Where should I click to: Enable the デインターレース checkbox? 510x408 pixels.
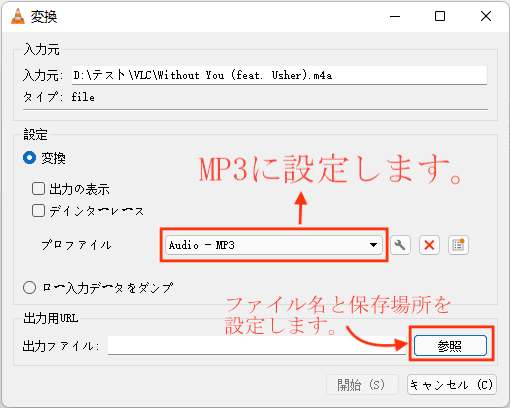pyautogui.click(x=38, y=211)
